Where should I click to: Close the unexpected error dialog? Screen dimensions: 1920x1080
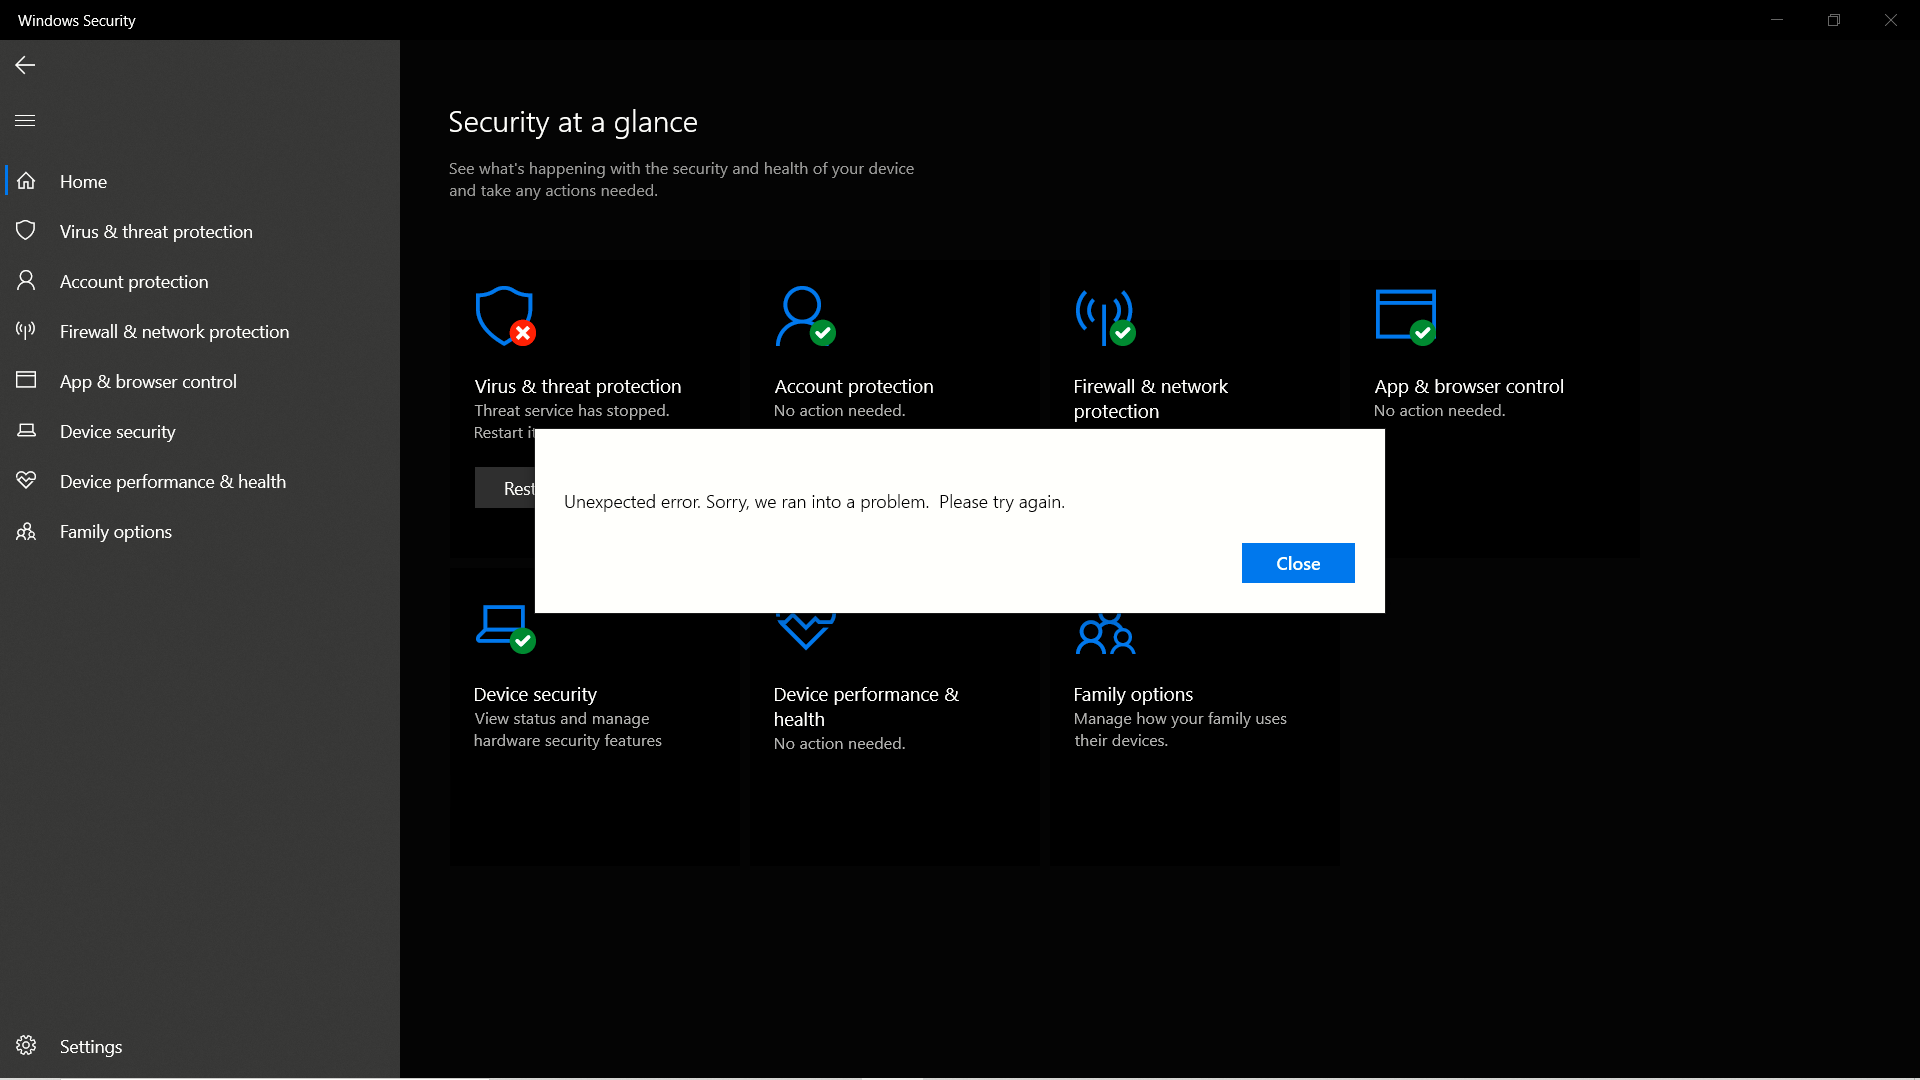pos(1298,563)
